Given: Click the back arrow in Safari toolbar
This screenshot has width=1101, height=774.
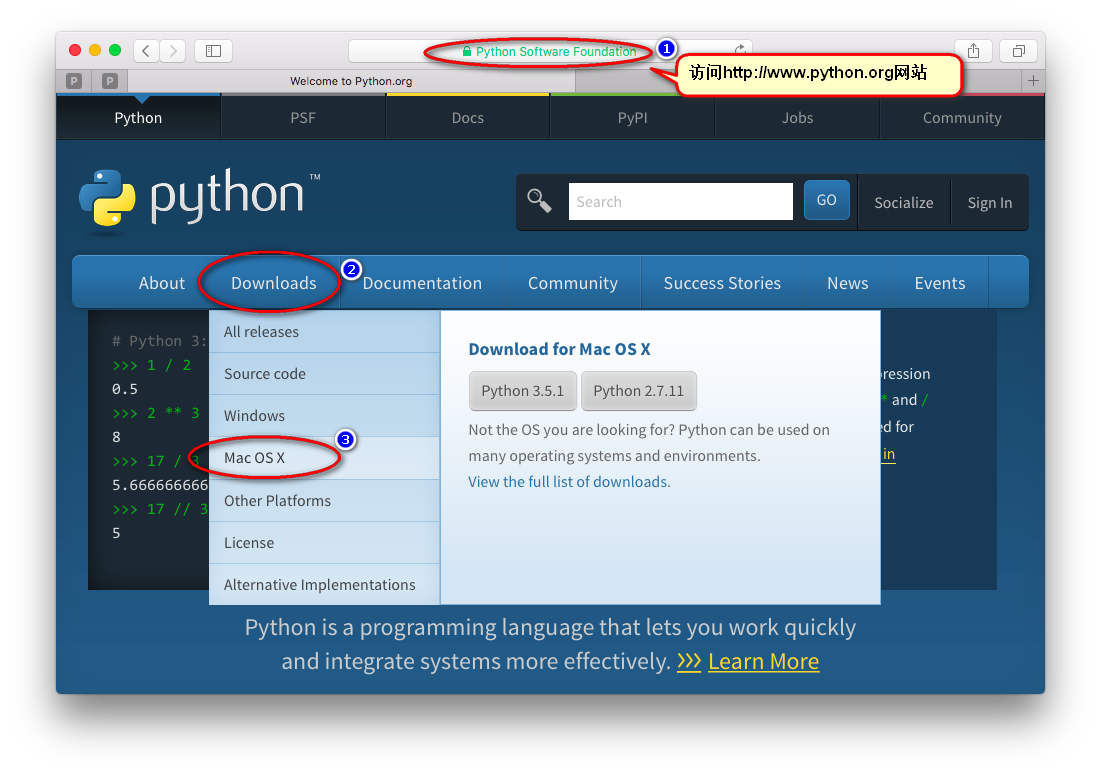Looking at the screenshot, I should pyautogui.click(x=145, y=50).
